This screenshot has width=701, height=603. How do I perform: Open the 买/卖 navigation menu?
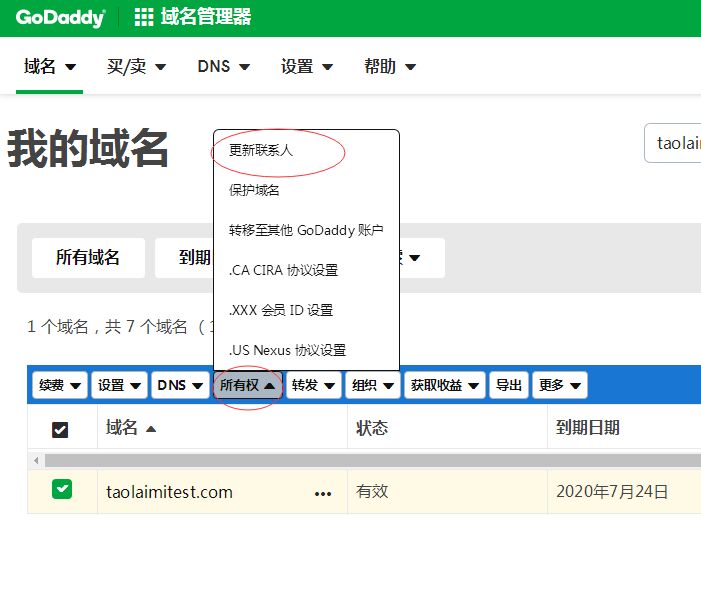click(136, 67)
